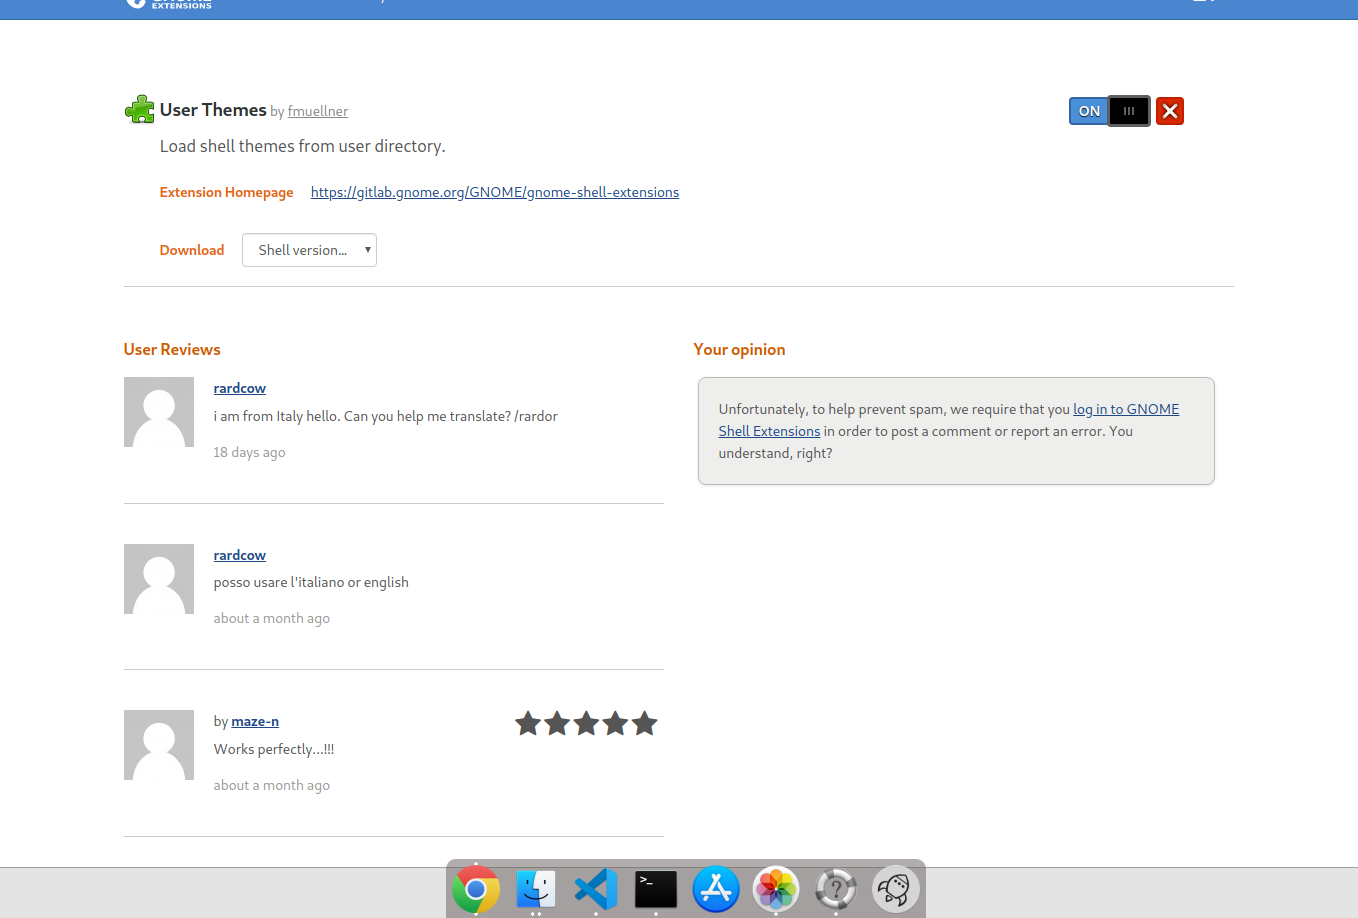This screenshot has width=1358, height=918.
Task: Click 'about a month ago' under the italiano review
Action: click(x=272, y=618)
